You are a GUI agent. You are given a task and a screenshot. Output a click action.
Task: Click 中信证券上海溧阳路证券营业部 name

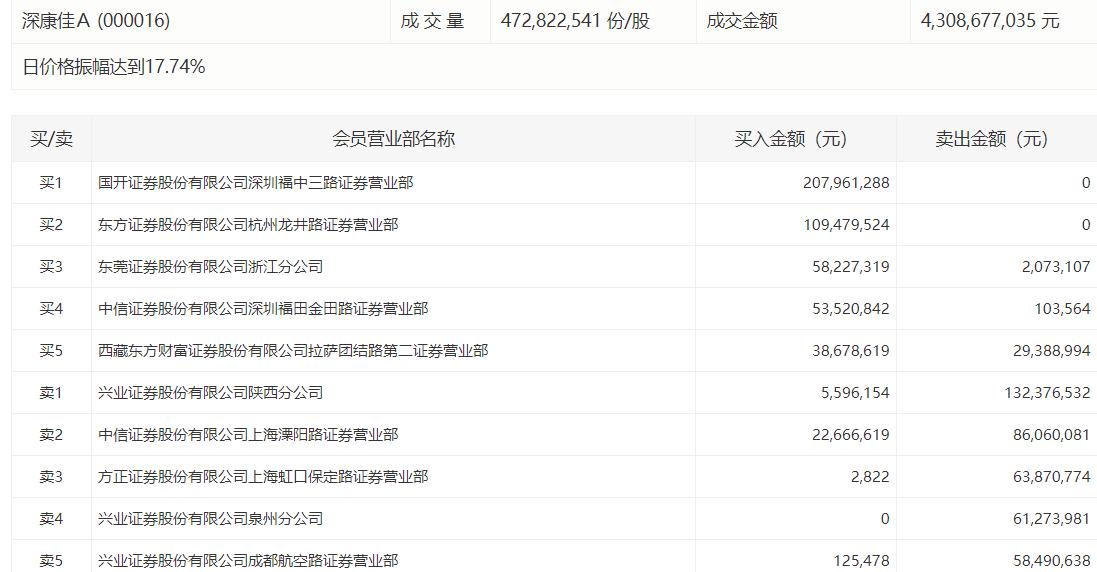(248, 435)
